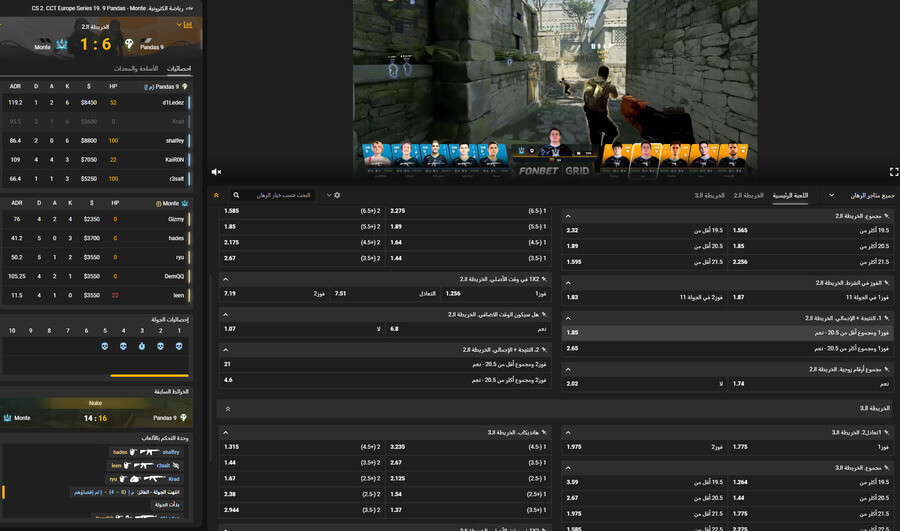Pin the Map 2 even total market
The height and width of the screenshot is (531, 900).
coord(887,369)
